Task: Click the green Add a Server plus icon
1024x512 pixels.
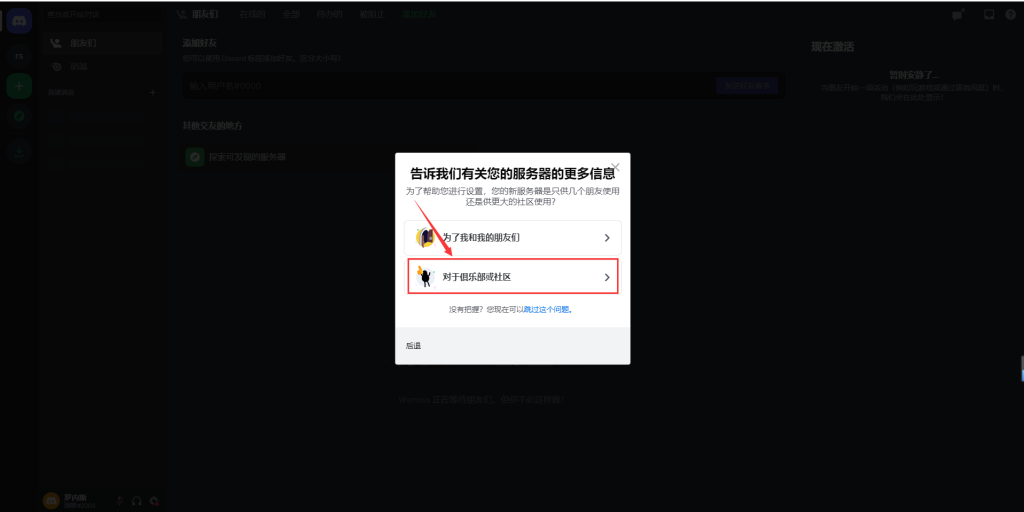Action: tap(19, 86)
